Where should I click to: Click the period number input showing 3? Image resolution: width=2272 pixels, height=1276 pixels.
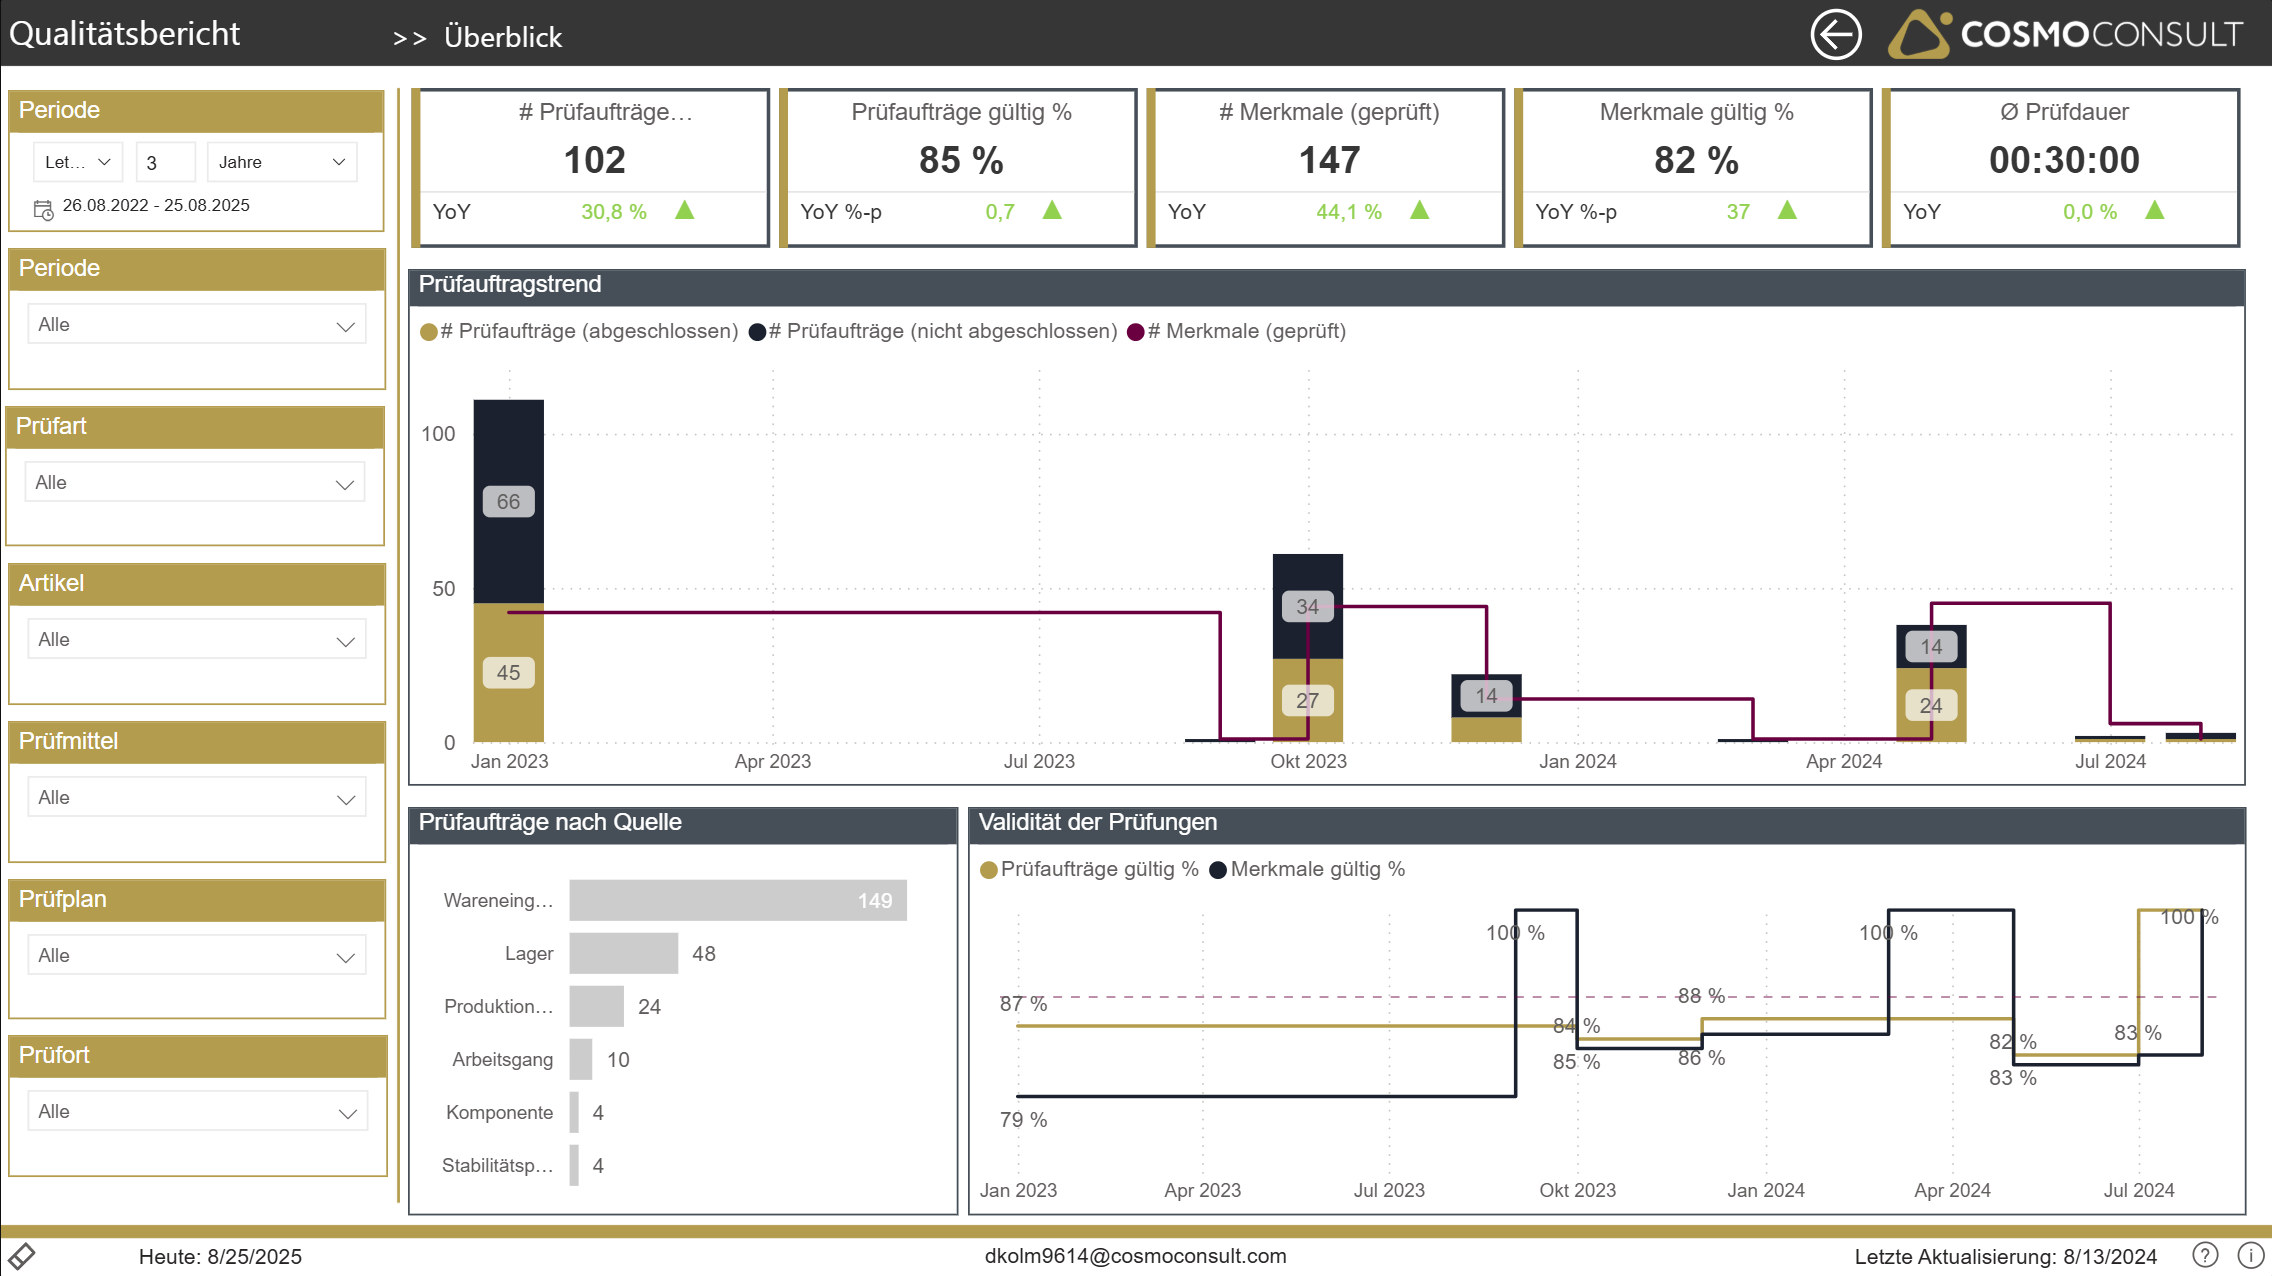(164, 162)
